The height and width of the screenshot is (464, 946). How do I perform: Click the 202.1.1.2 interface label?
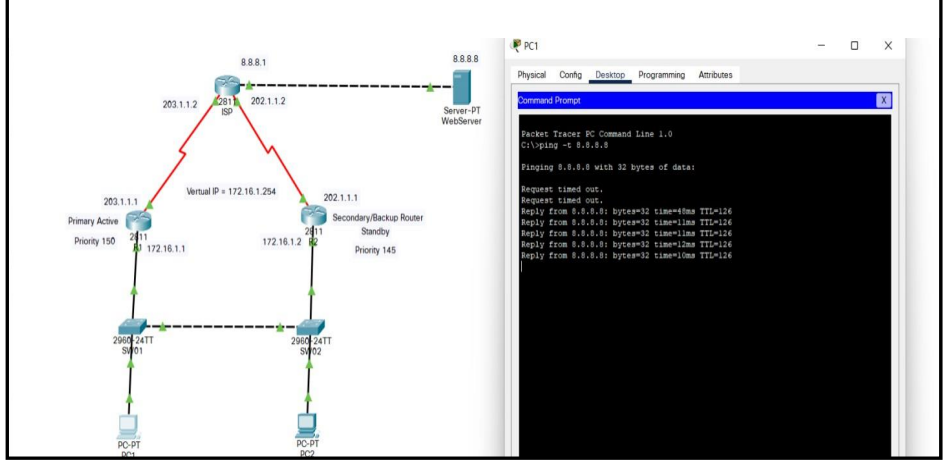pyautogui.click(x=268, y=101)
